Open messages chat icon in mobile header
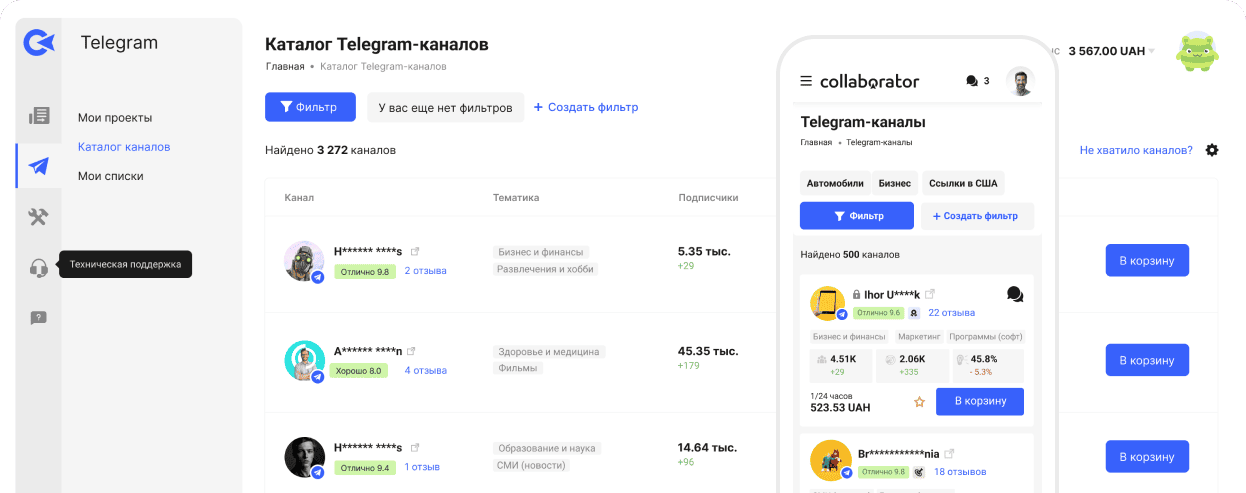The image size is (1246, 493). pyautogui.click(x=972, y=81)
